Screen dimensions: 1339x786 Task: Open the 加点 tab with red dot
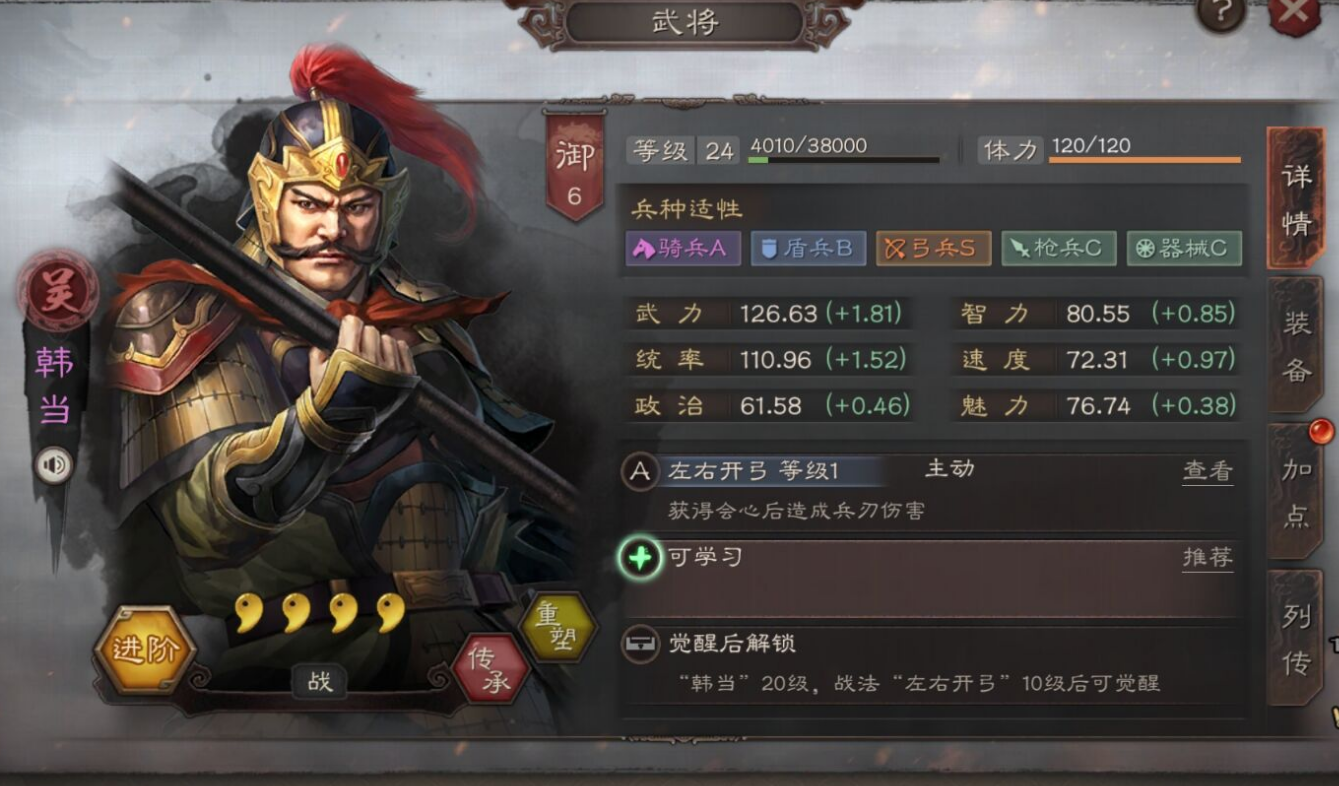pos(1296,493)
